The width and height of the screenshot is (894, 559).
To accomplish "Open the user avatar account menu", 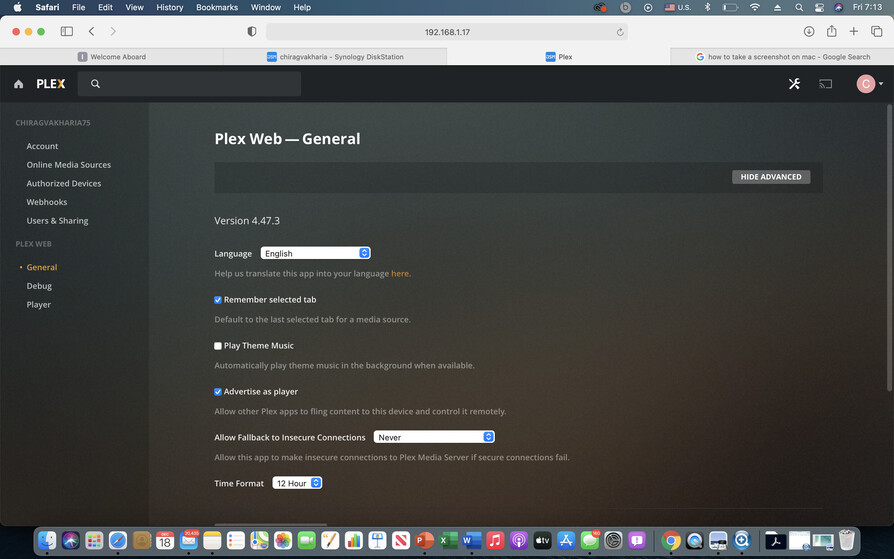I will click(x=869, y=84).
